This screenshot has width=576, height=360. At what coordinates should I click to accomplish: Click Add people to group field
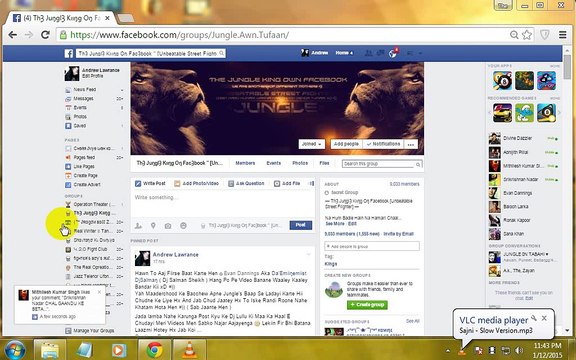point(372,246)
